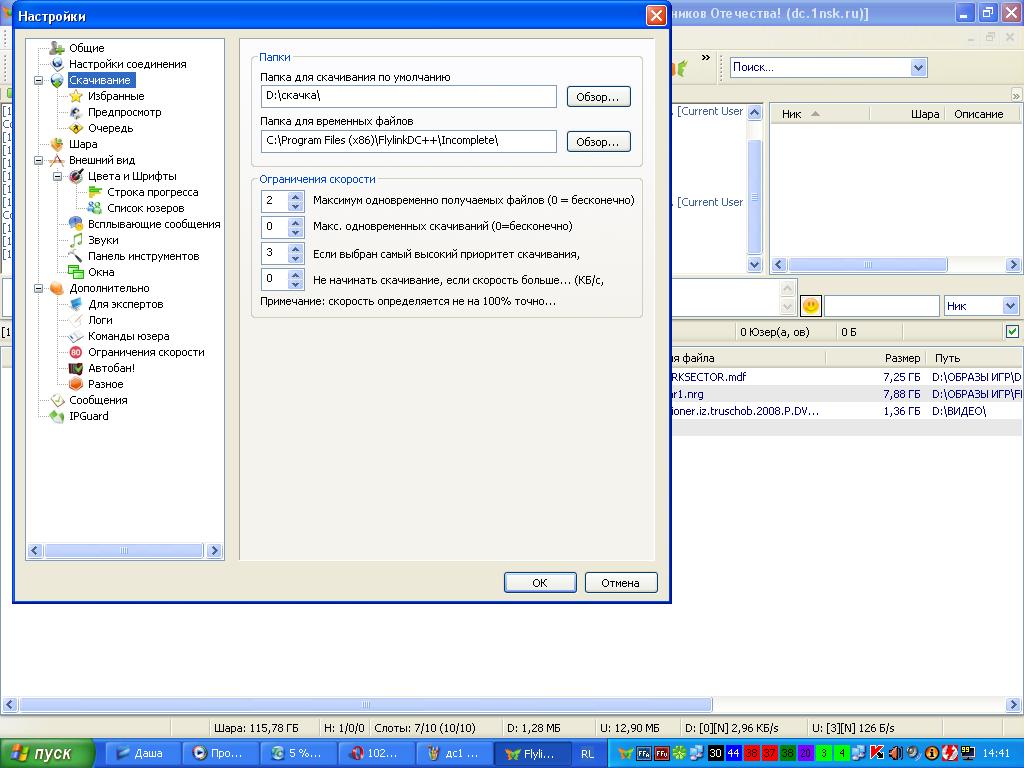This screenshot has height=768, width=1024.
Task: Click the Звуки music note icon
Action: click(76, 240)
